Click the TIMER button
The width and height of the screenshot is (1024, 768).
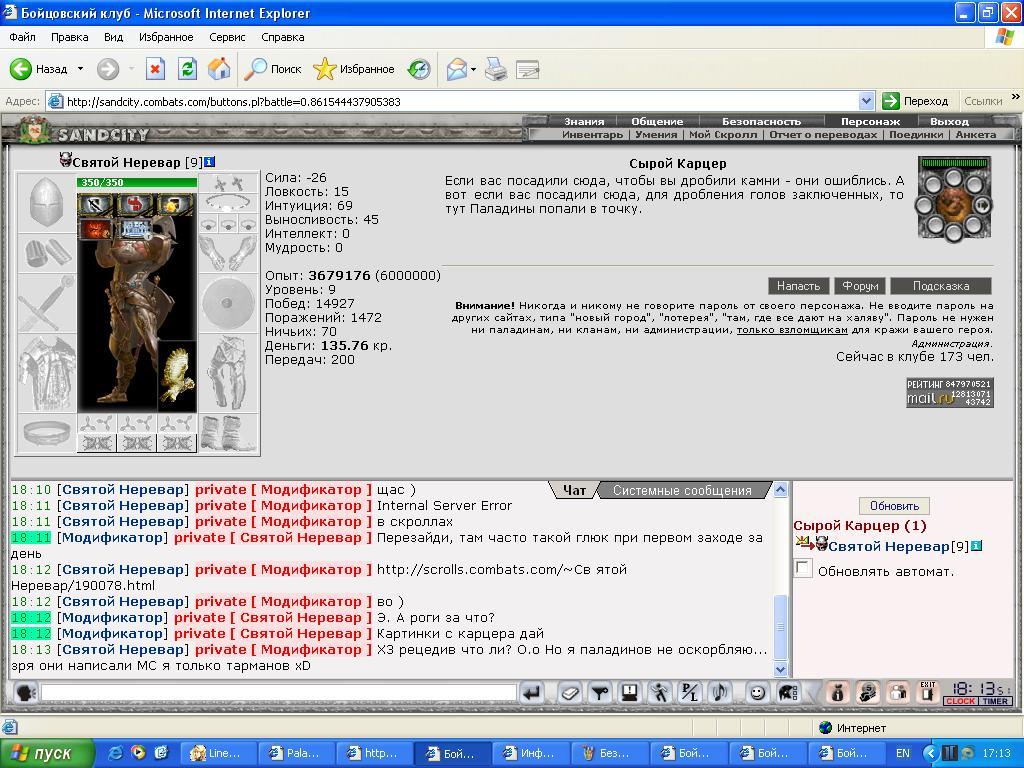pos(995,701)
